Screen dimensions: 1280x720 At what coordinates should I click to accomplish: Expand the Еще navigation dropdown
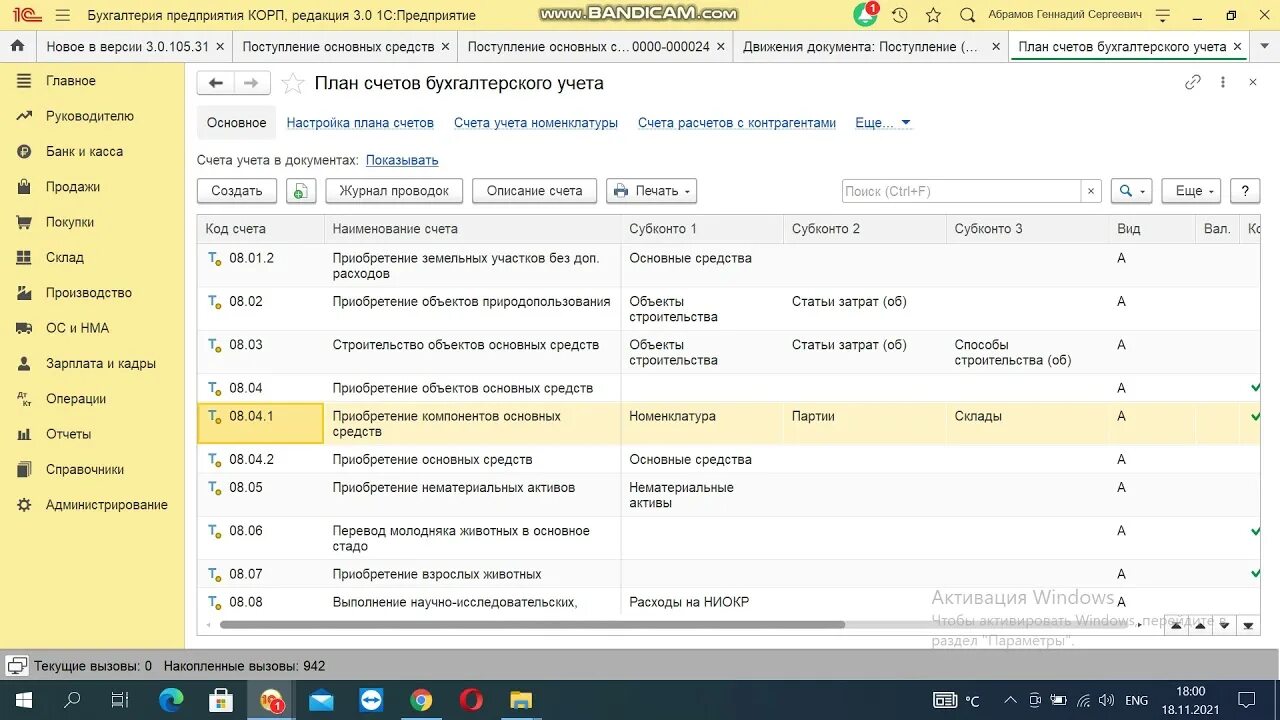click(883, 123)
